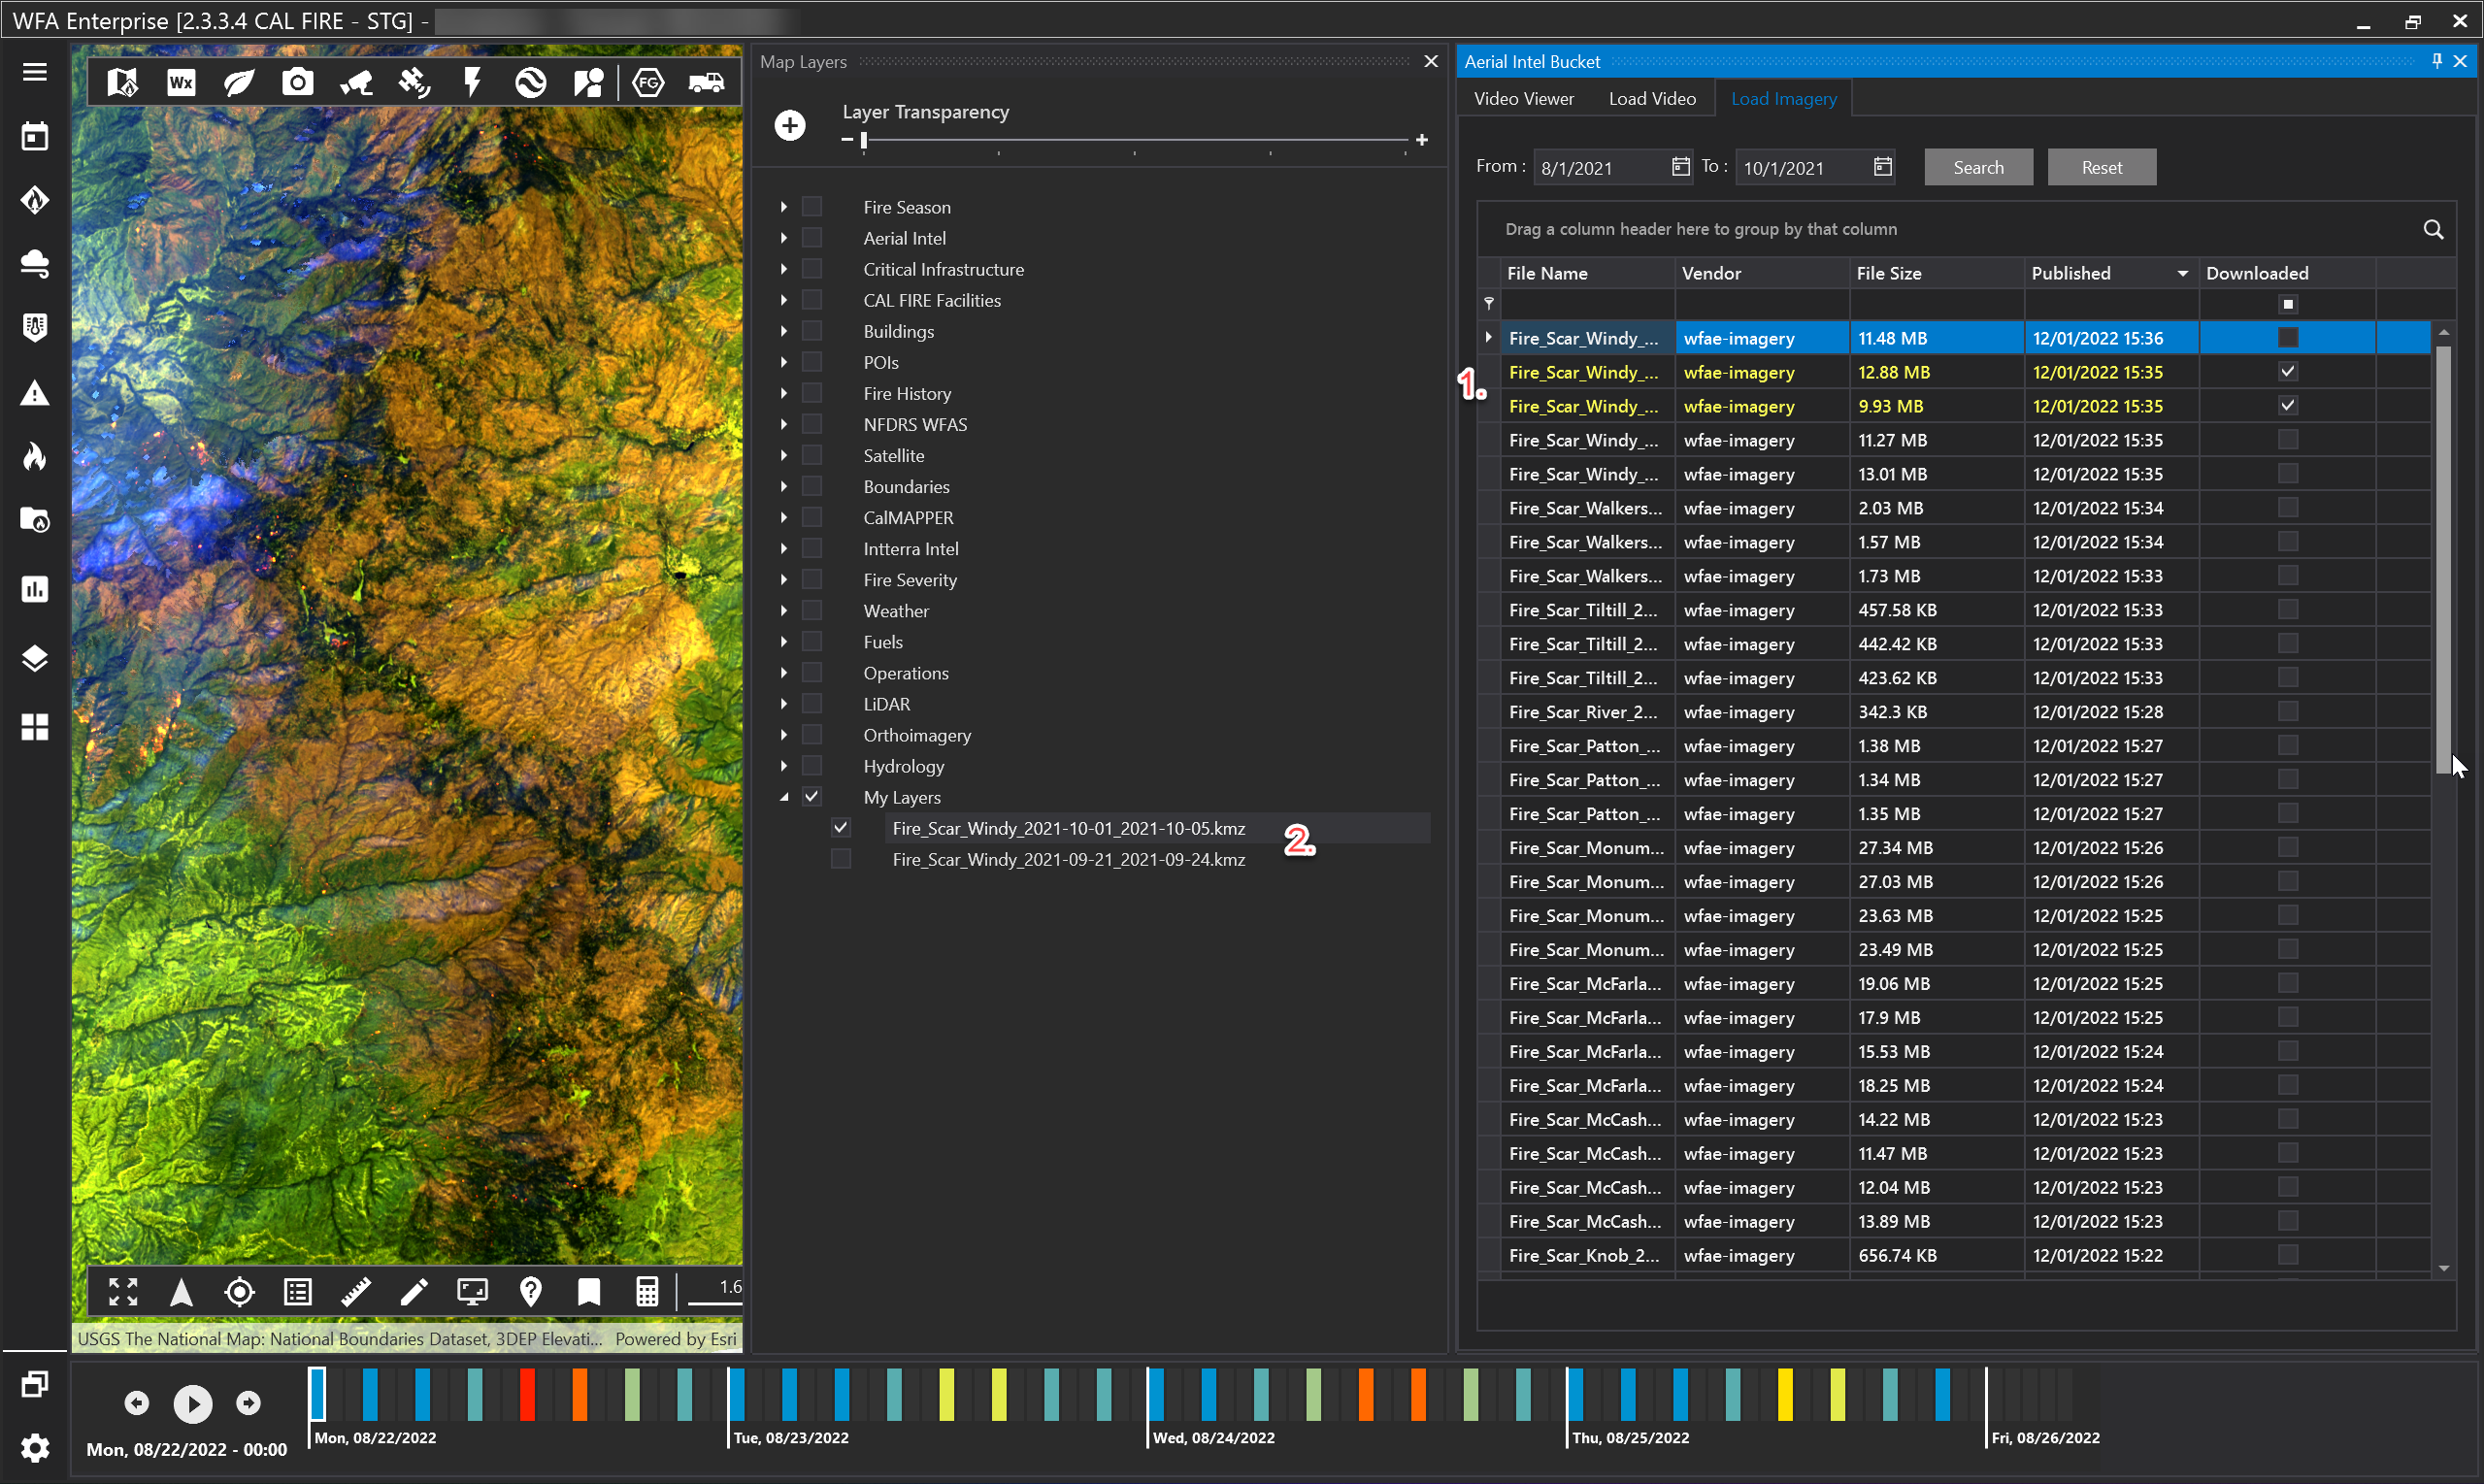Viewport: 2484px width, 1484px height.
Task: Uncheck the My Layers group checkbox
Action: (x=812, y=797)
